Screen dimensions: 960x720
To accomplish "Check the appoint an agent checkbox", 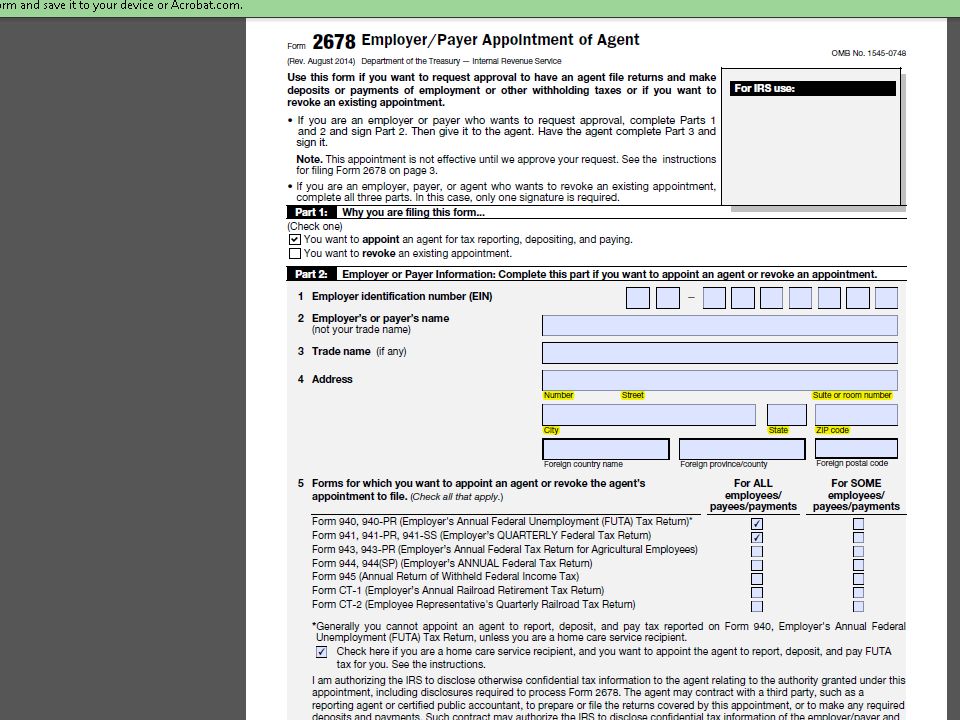I will (x=294, y=239).
